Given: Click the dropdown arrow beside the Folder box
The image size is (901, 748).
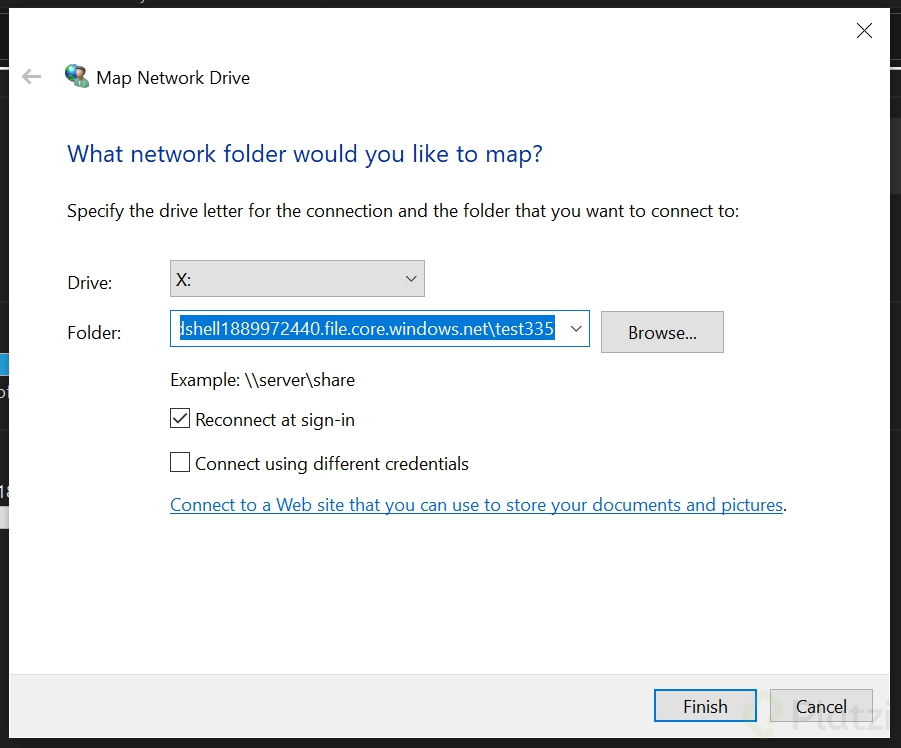Looking at the screenshot, I should 575,328.
